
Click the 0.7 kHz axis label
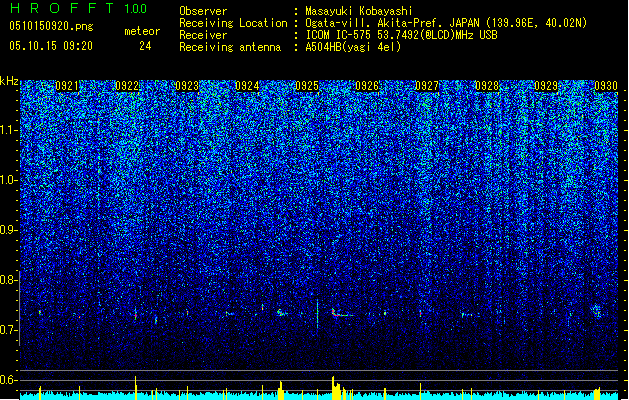(8, 330)
